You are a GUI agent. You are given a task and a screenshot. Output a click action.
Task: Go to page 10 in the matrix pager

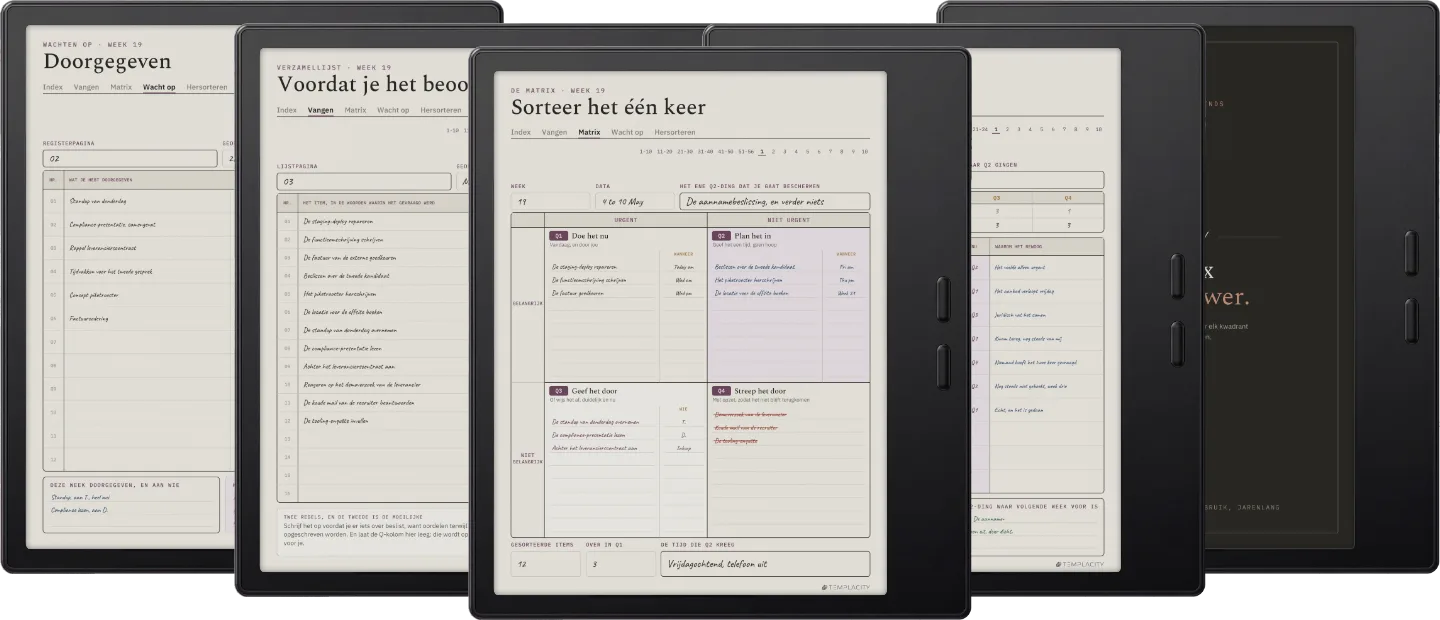tap(864, 152)
